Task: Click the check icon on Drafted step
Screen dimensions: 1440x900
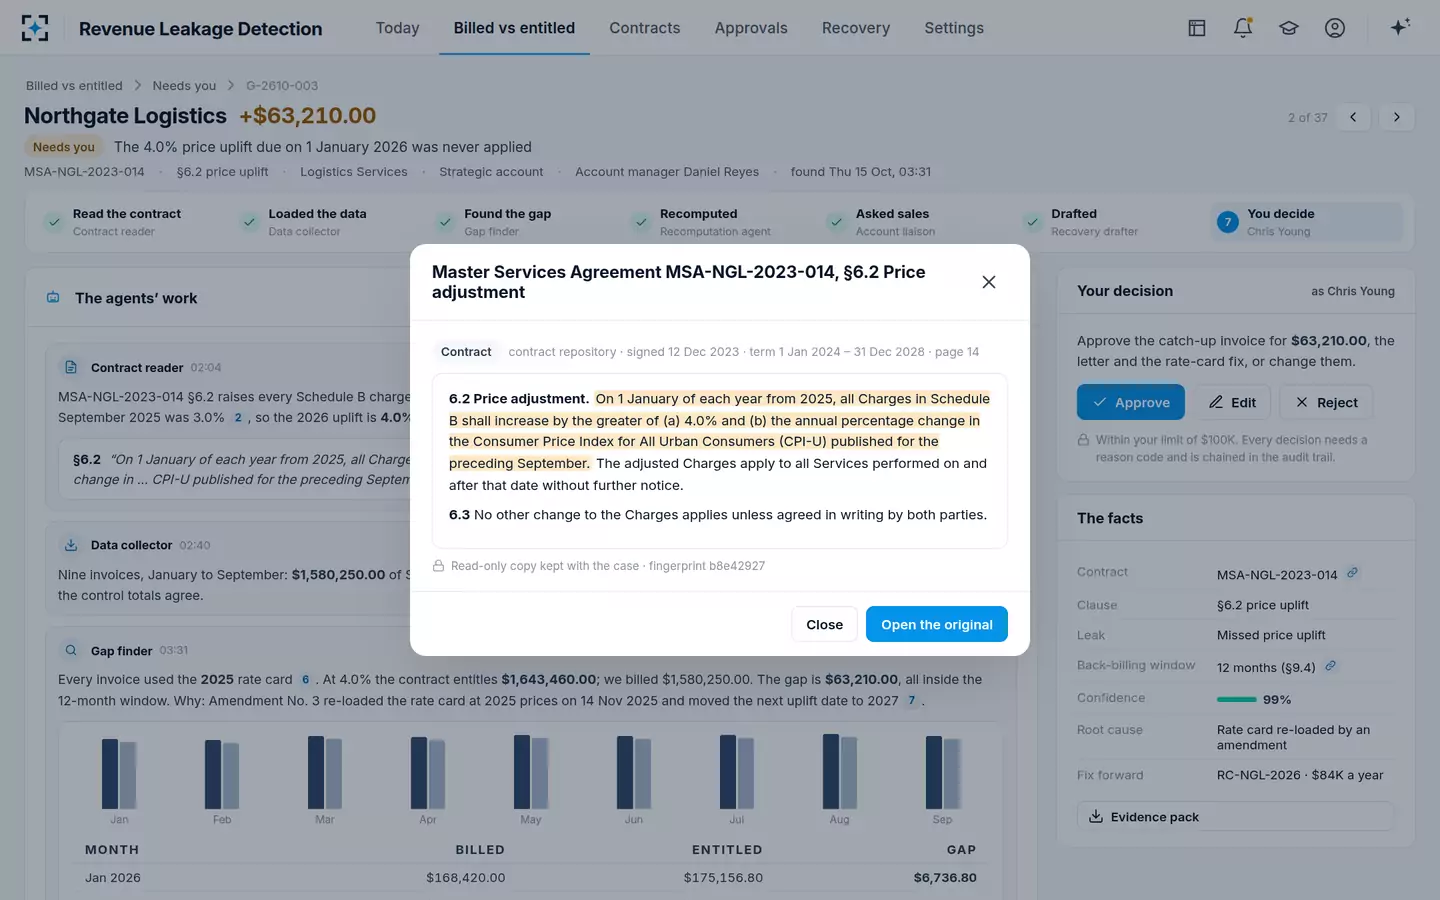Action: (x=1032, y=222)
